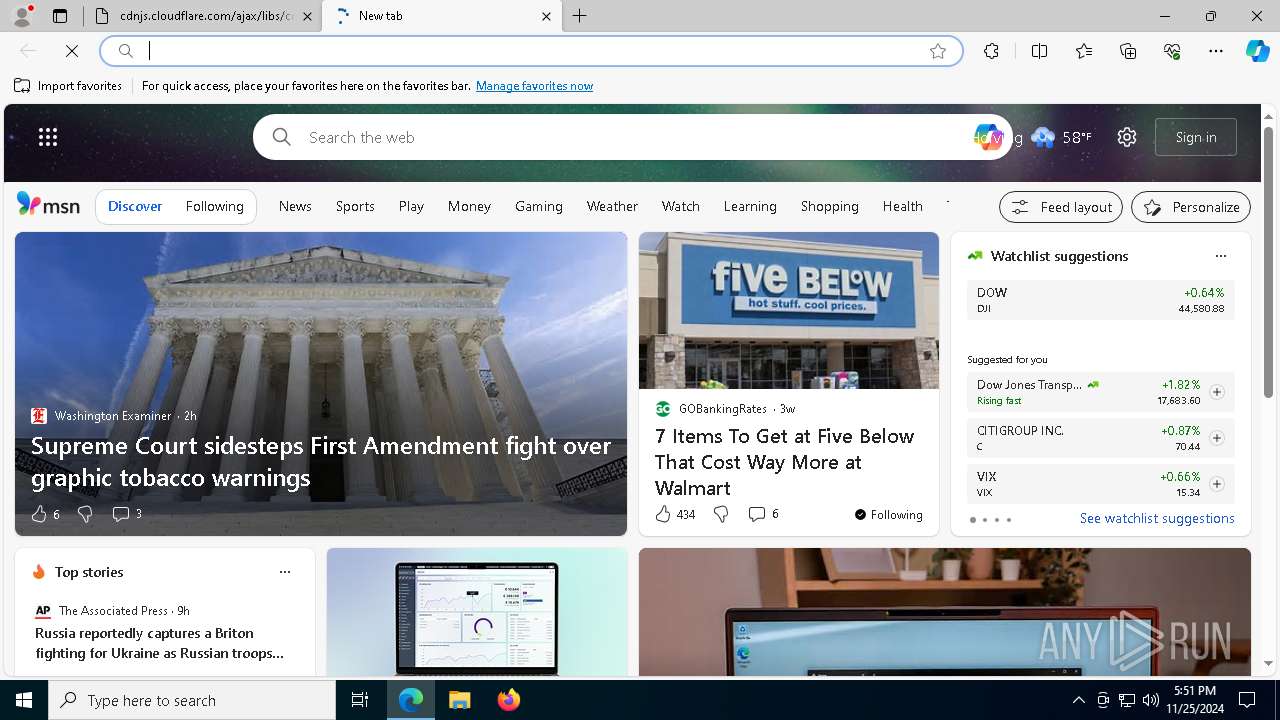Open the Weather category

coord(612,206)
